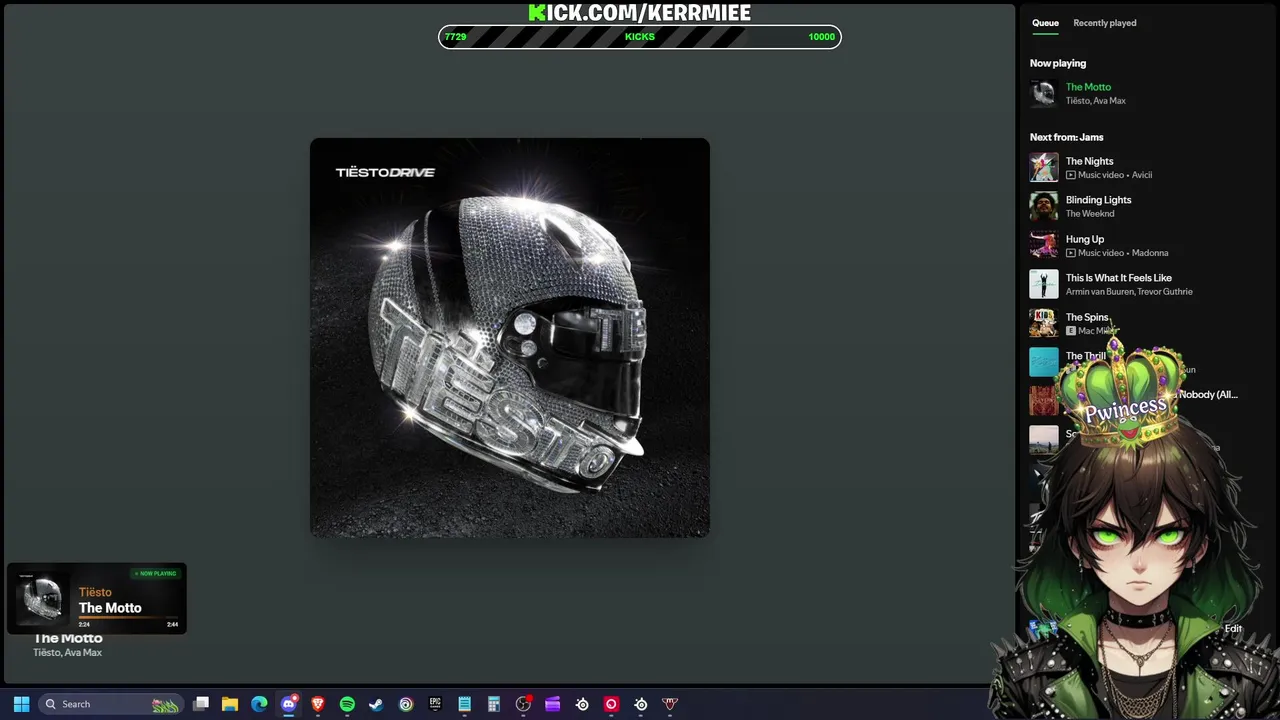Viewport: 1280px width, 720px height.
Task: Open the Notepad taskbar icon
Action: [464, 704]
